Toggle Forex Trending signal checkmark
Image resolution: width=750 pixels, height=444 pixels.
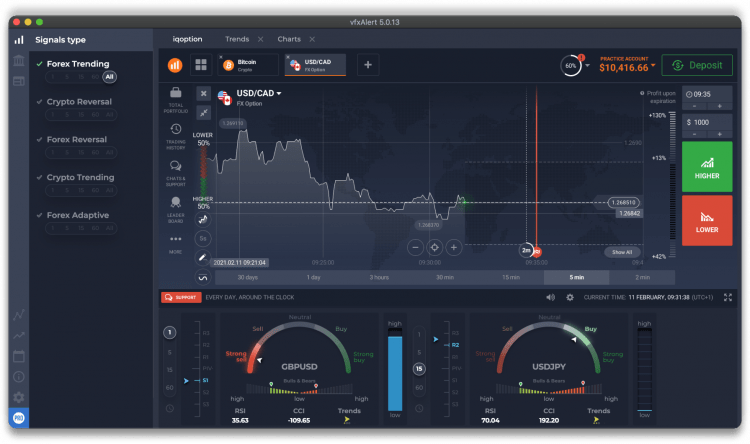(39, 64)
